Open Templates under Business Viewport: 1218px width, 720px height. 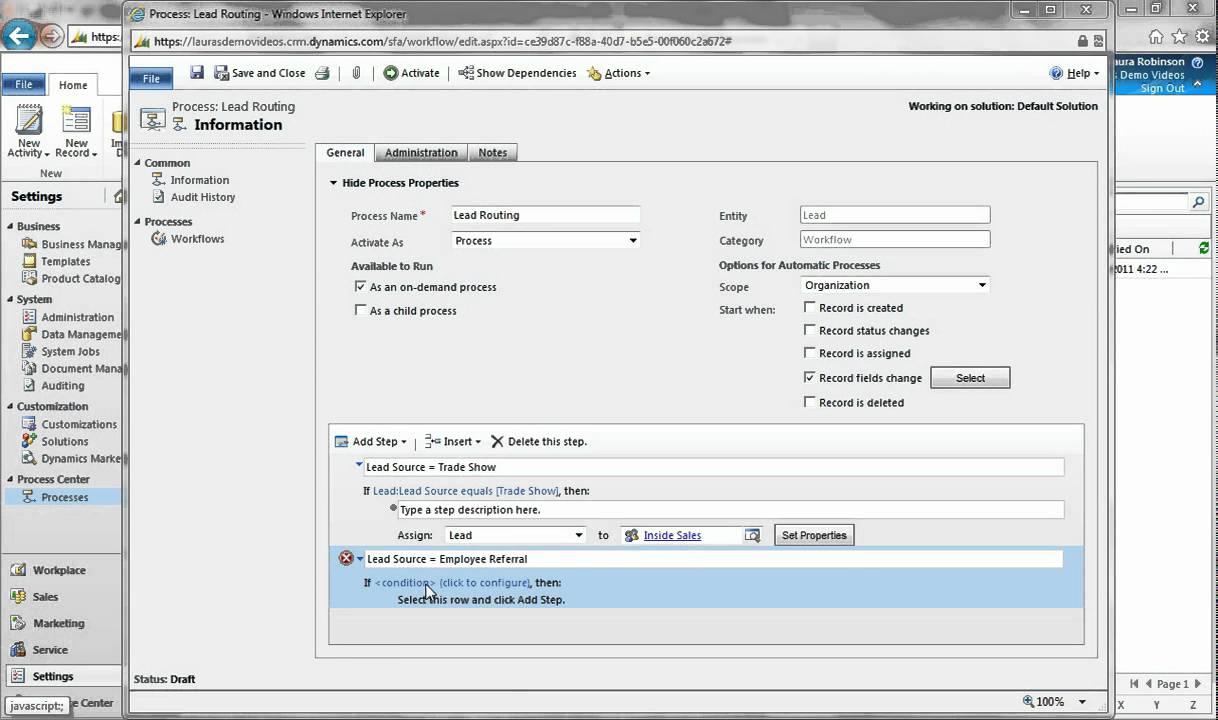click(x=65, y=261)
